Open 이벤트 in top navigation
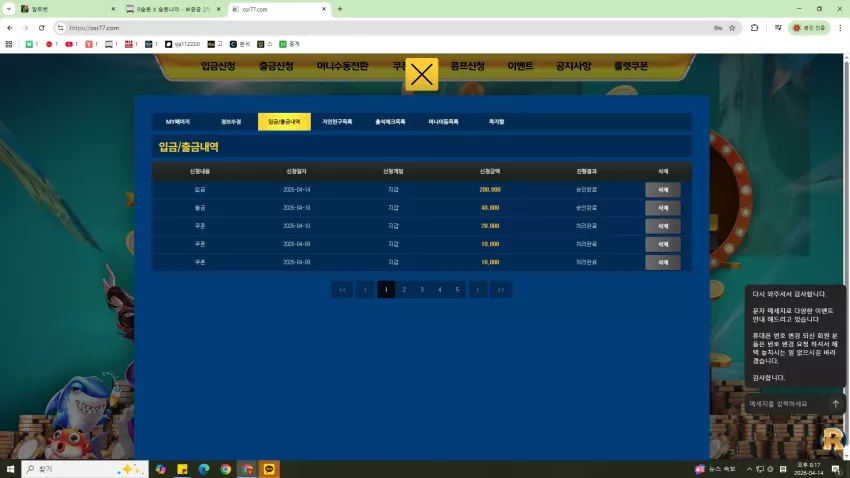850x478 pixels. 520,66
